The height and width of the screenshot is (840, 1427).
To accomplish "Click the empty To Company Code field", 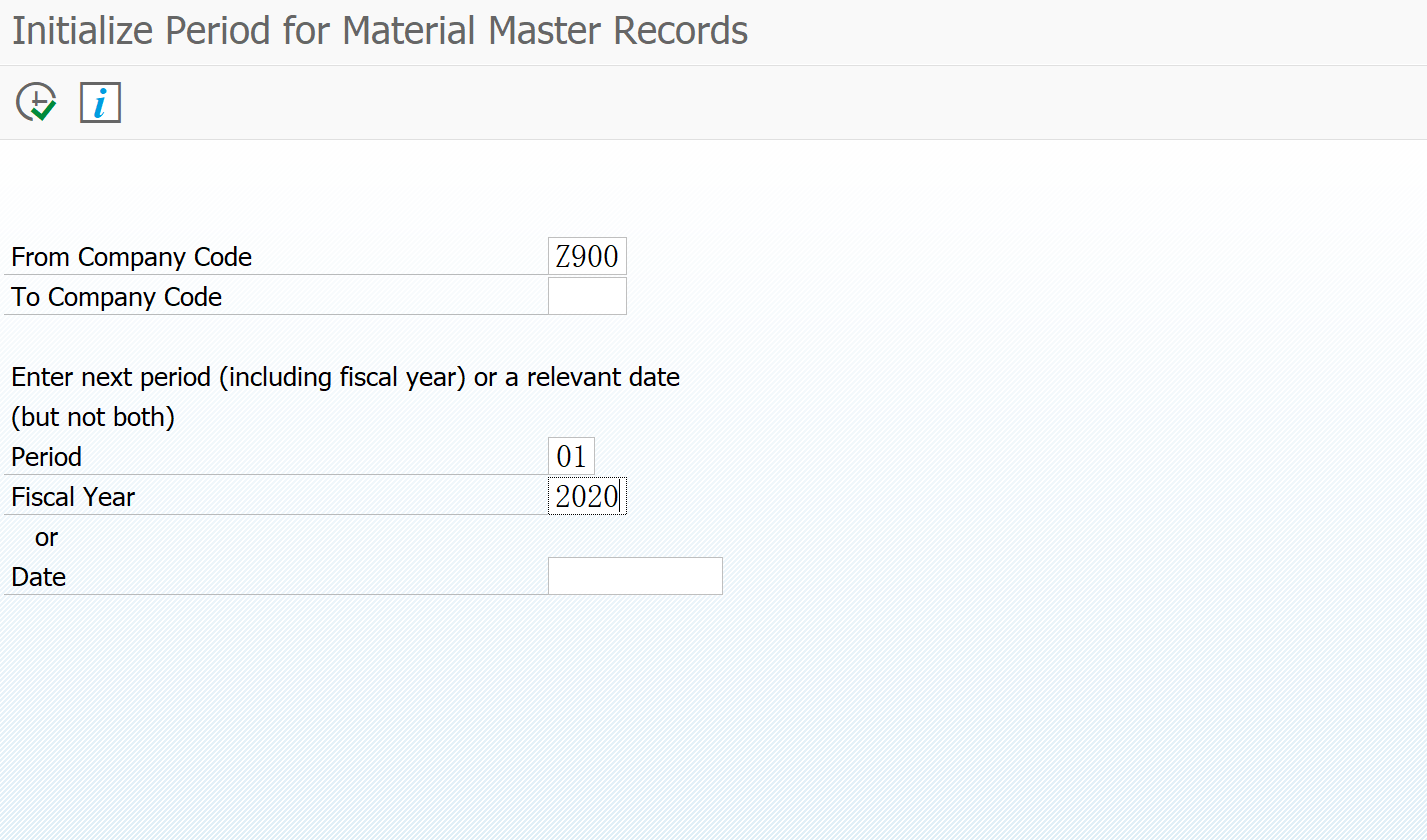I will pyautogui.click(x=586, y=295).
